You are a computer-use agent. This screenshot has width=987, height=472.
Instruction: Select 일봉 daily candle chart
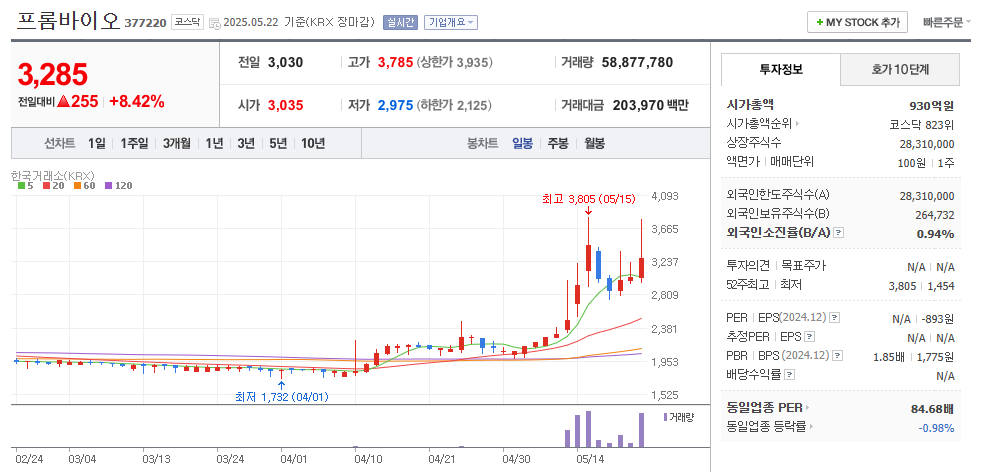click(522, 143)
